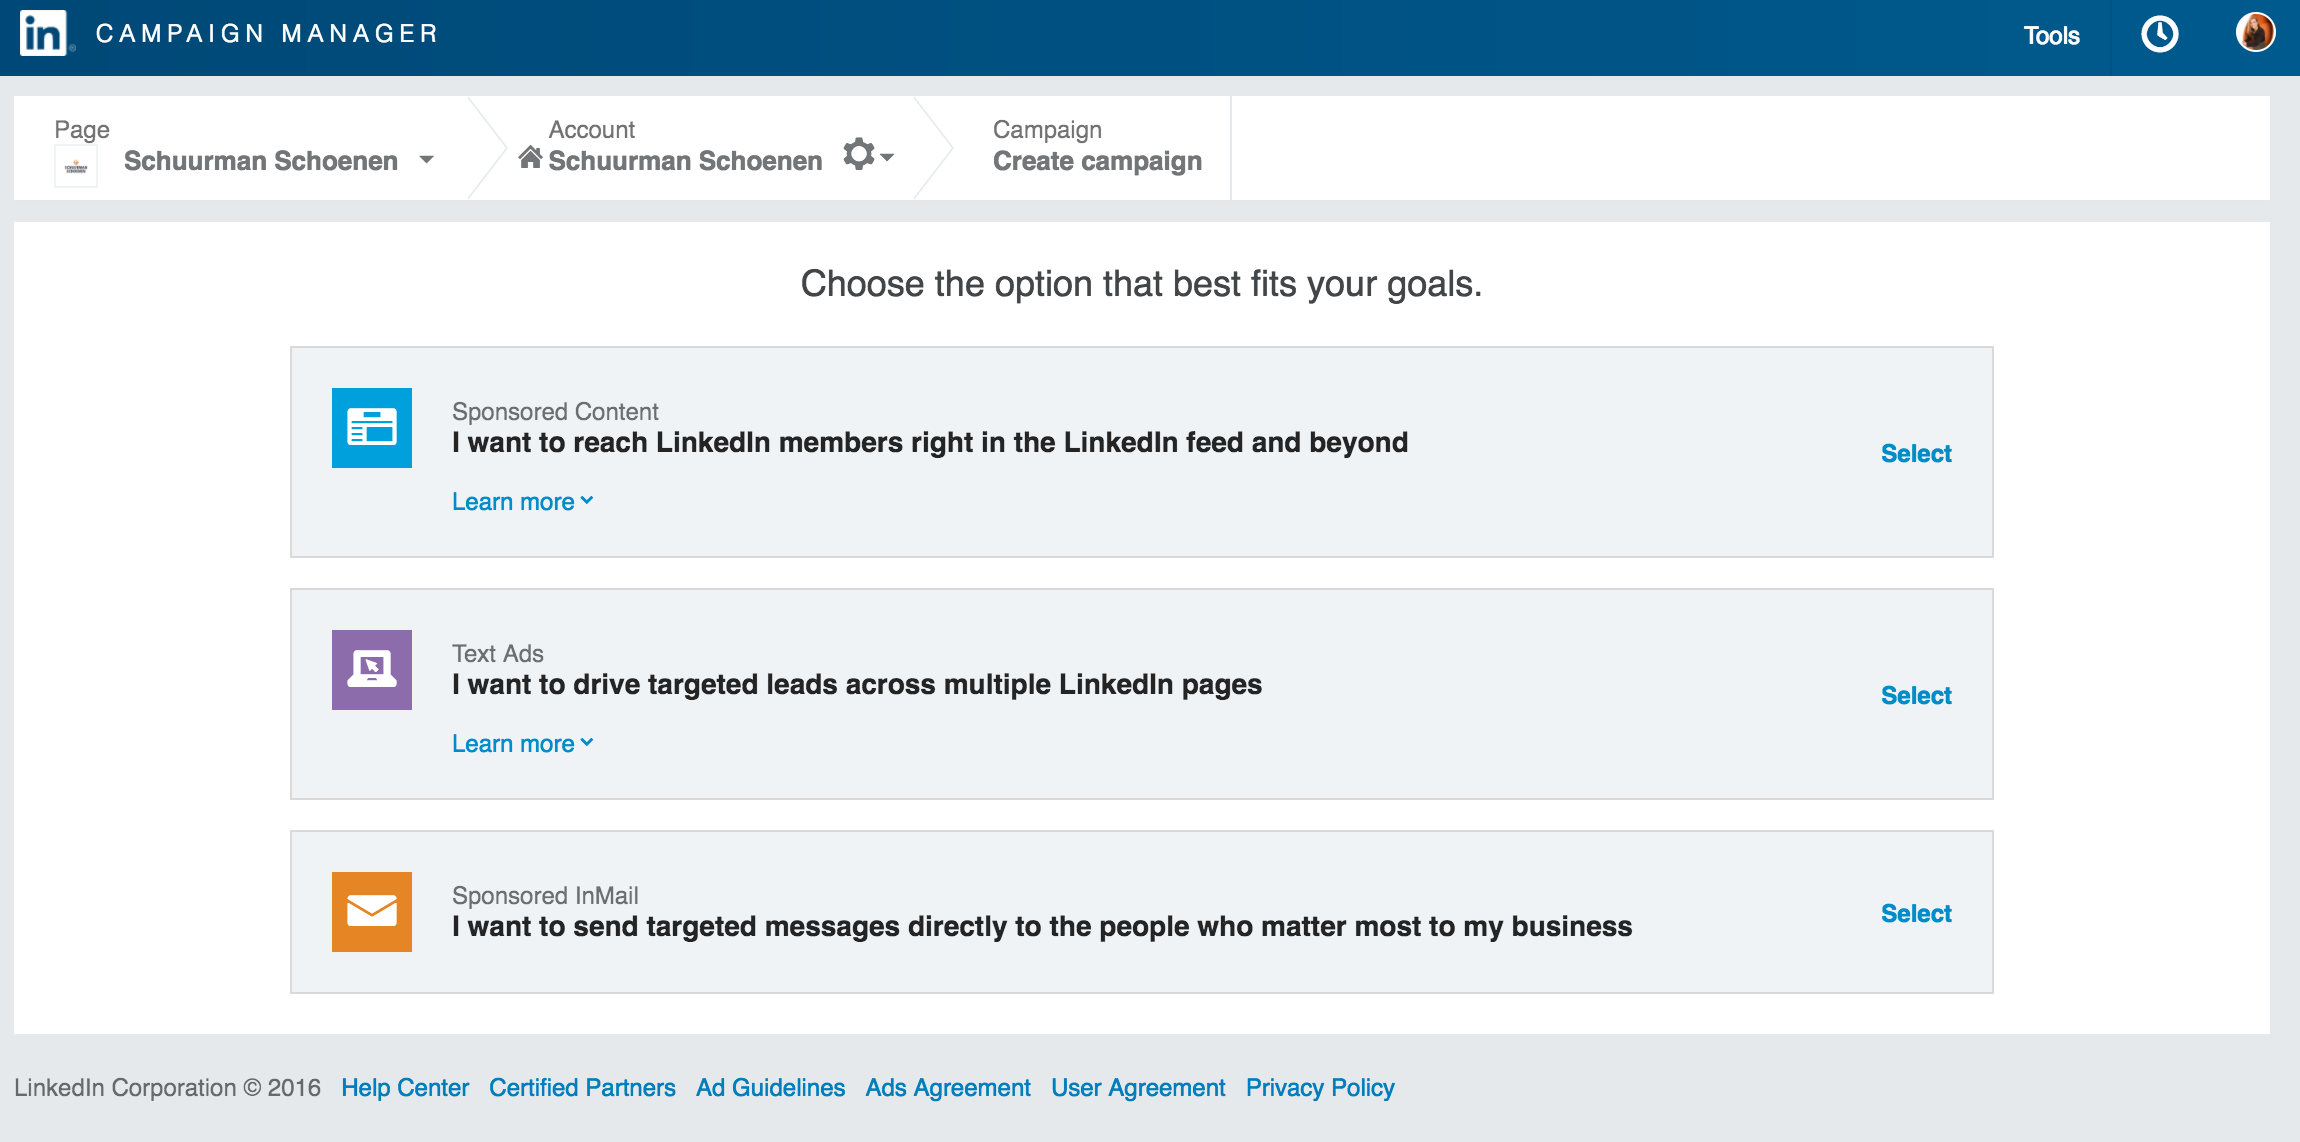Click the orange Sponsored InMail envelope icon
This screenshot has height=1142, width=2300.
tap(372, 912)
